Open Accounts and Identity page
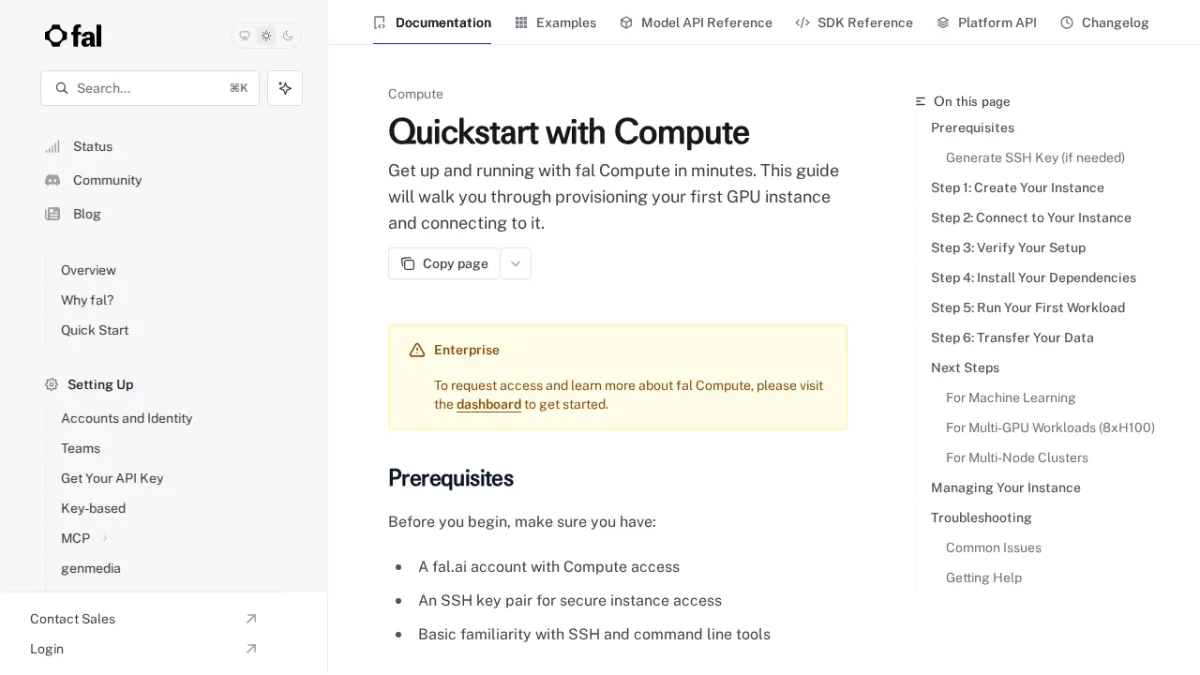The height and width of the screenshot is (675, 1200). click(x=126, y=418)
